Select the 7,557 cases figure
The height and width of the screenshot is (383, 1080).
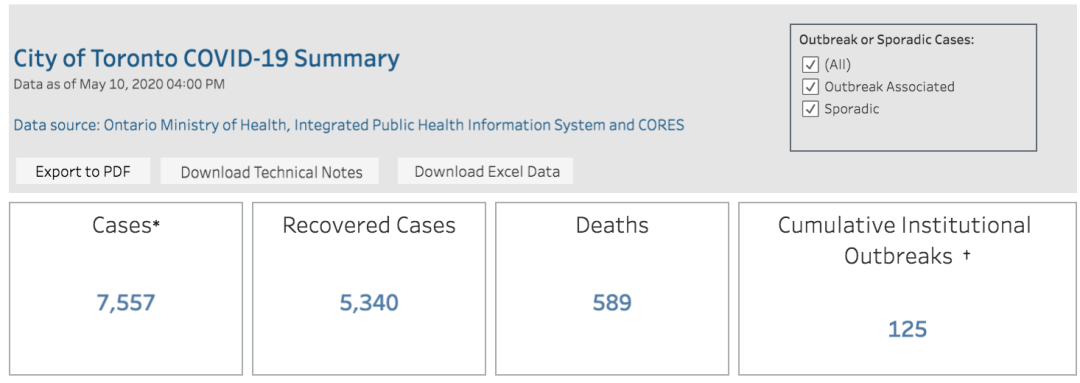tap(125, 302)
